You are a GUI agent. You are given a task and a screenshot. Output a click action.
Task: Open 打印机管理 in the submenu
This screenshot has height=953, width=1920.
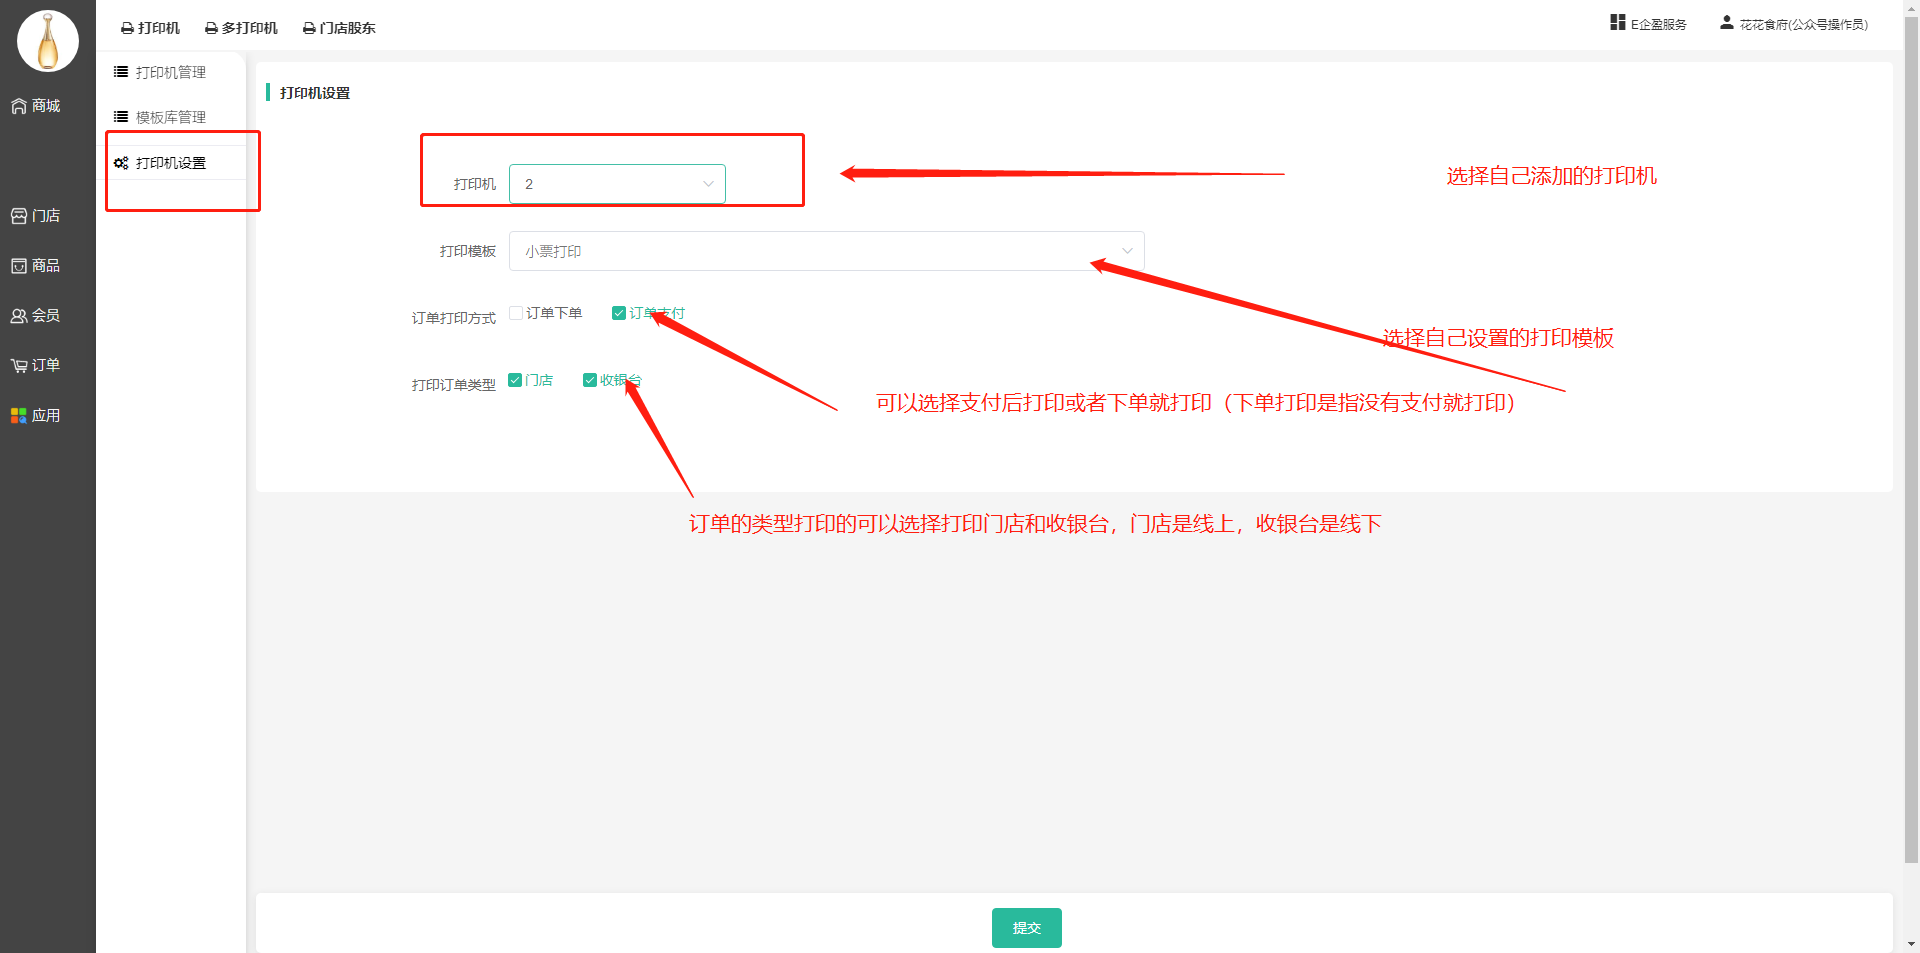[170, 73]
